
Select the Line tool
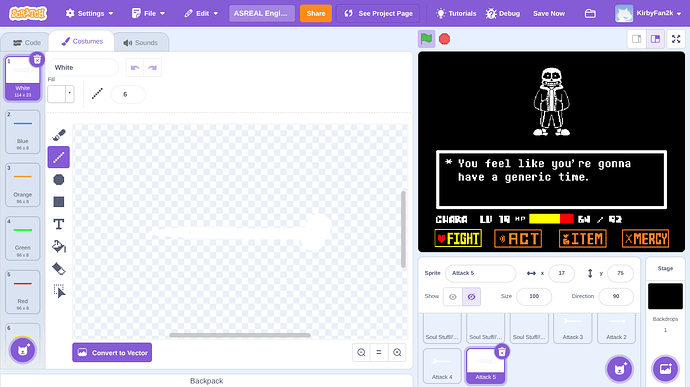[x=59, y=157]
